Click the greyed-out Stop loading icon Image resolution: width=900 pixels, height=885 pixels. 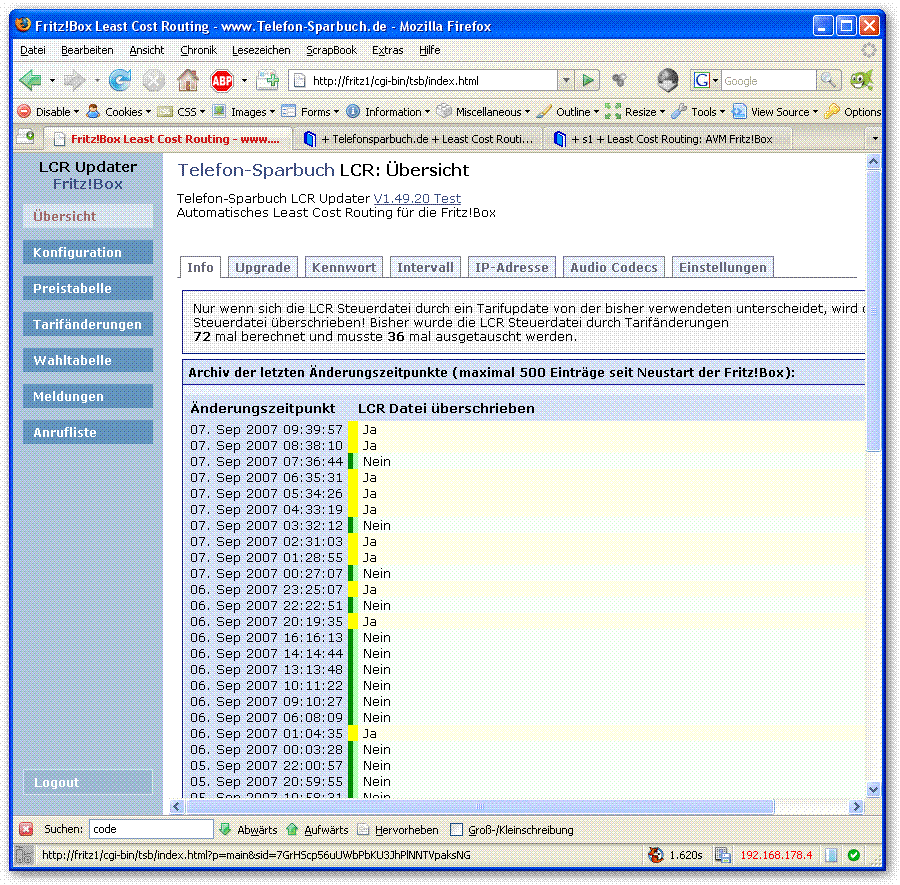coord(154,80)
